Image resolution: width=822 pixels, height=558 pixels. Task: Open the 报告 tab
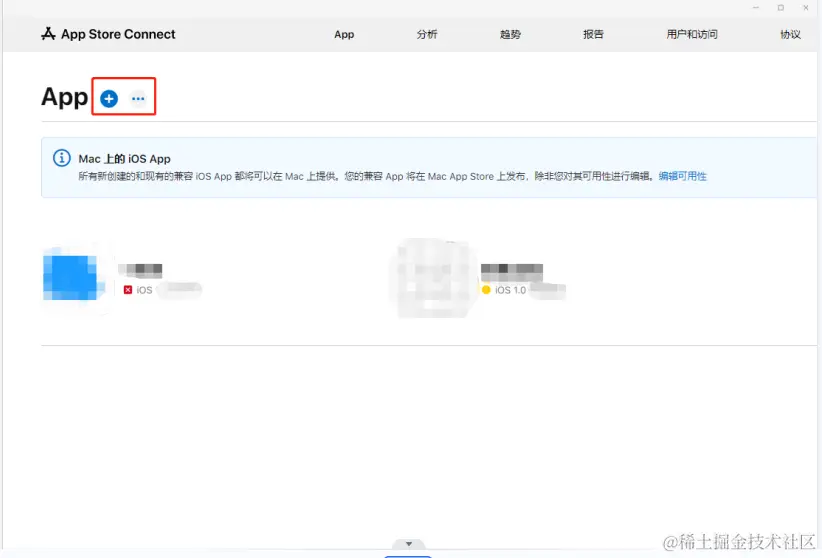pyautogui.click(x=593, y=35)
